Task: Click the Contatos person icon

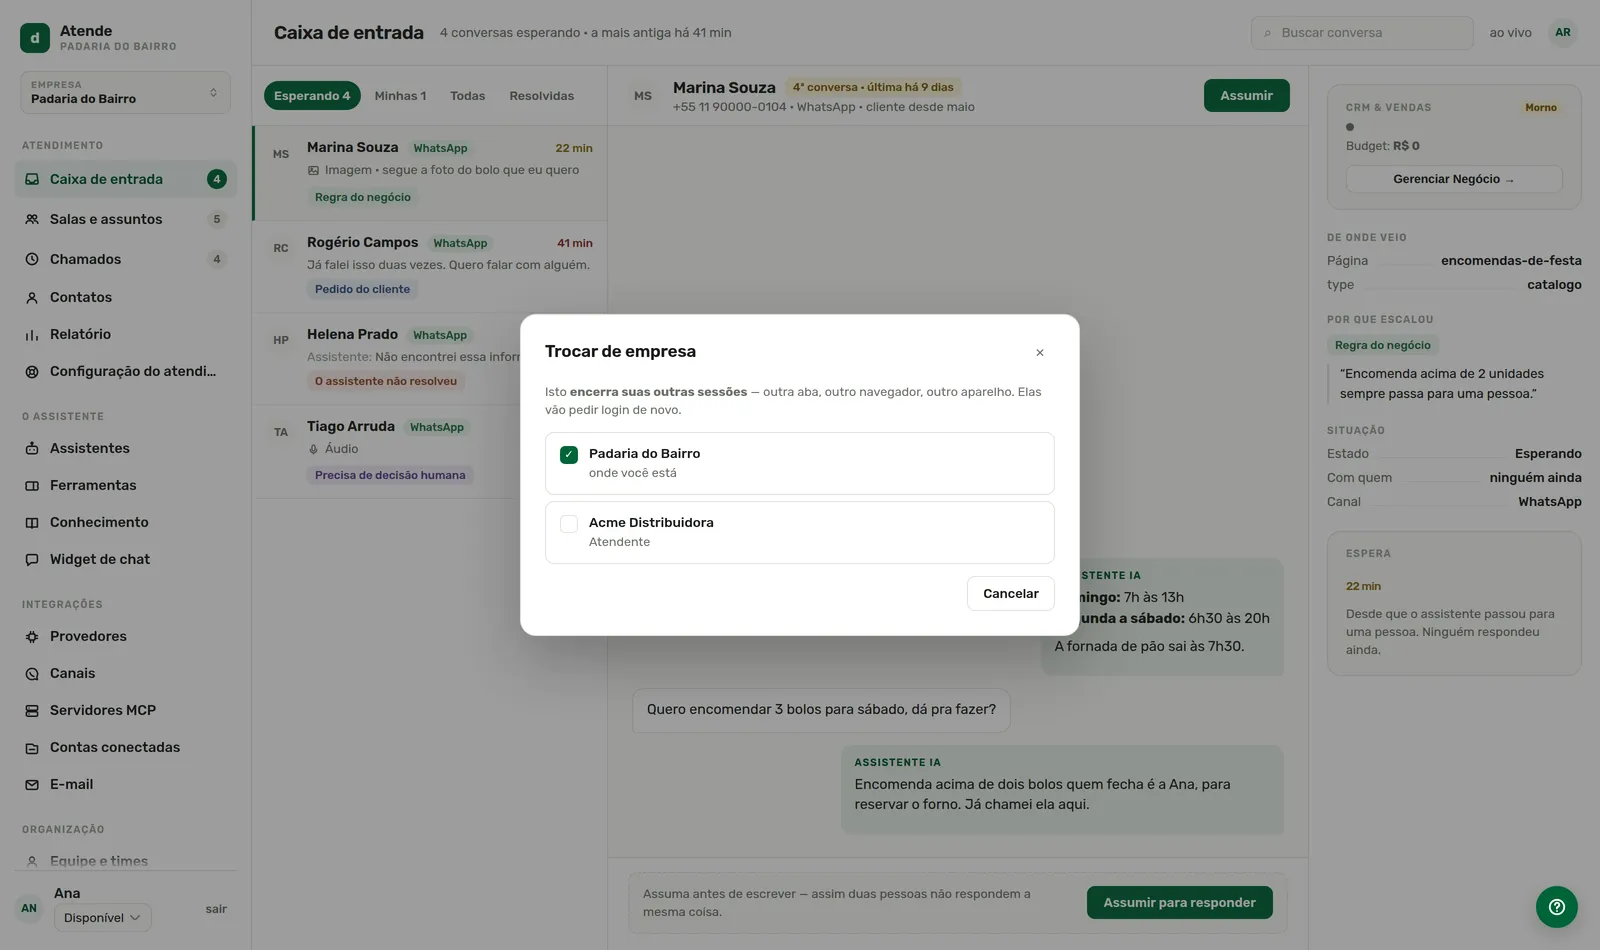Action: coord(32,297)
